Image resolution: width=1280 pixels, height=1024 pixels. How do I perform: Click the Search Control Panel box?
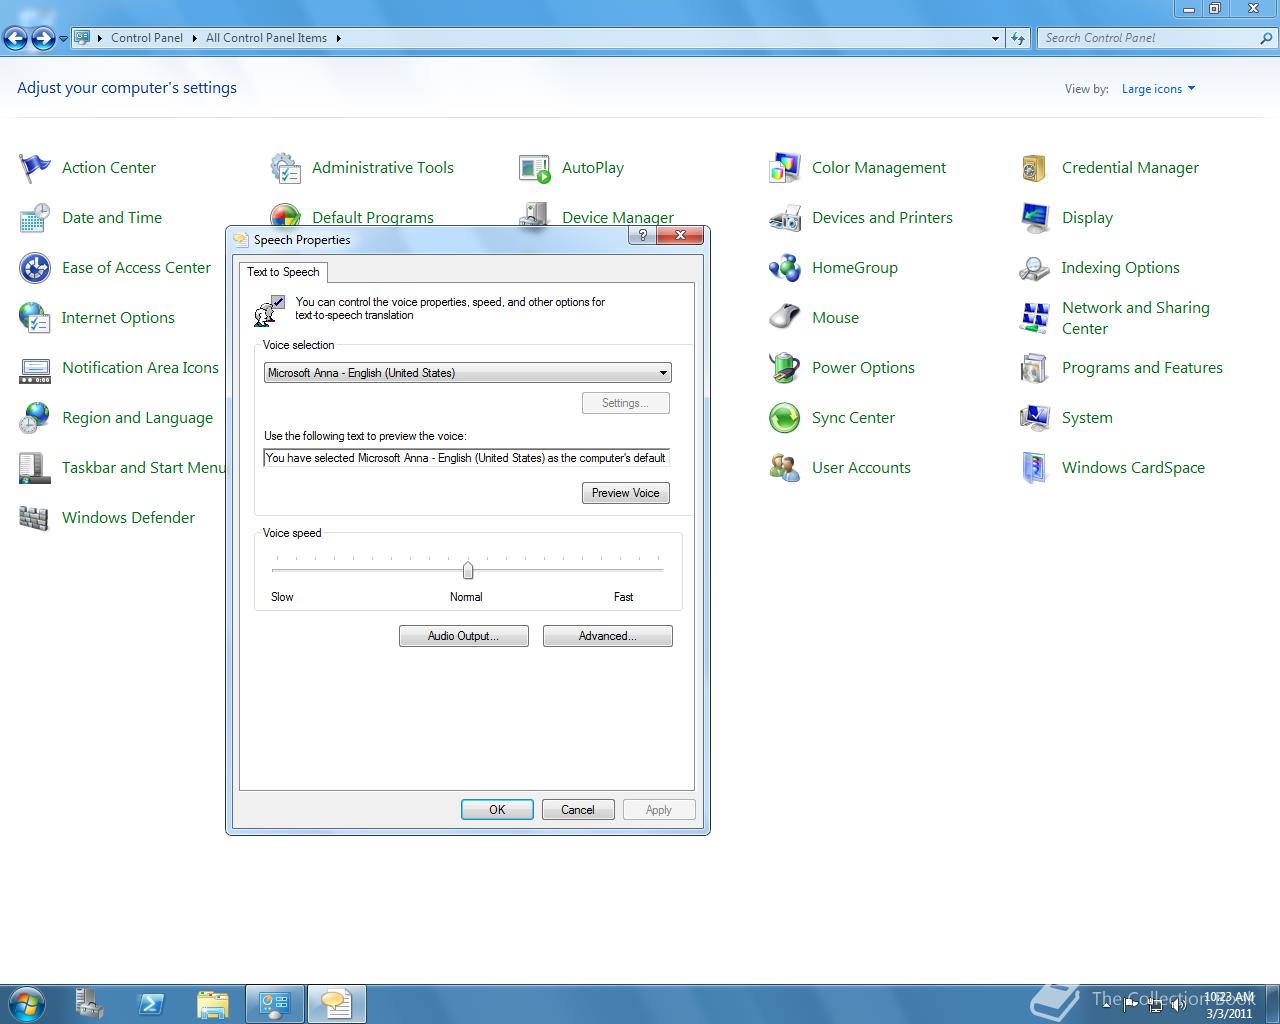pyautogui.click(x=1148, y=38)
